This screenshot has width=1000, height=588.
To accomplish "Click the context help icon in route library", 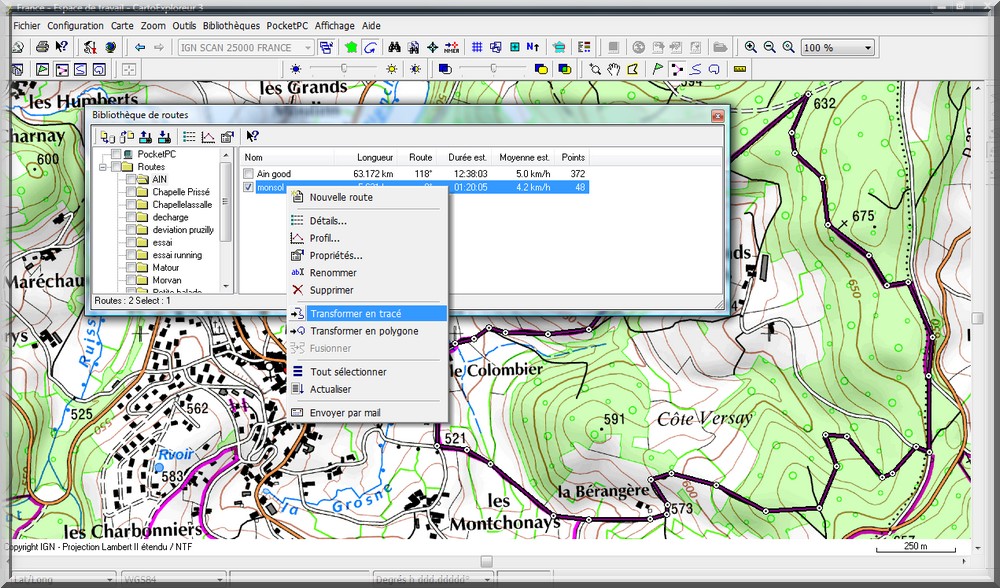I will 253,136.
